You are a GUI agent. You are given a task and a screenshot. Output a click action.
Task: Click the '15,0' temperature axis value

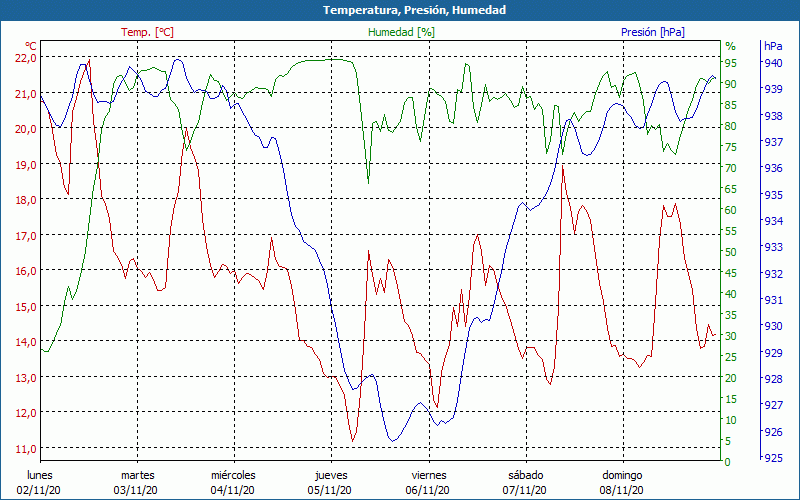[26, 307]
